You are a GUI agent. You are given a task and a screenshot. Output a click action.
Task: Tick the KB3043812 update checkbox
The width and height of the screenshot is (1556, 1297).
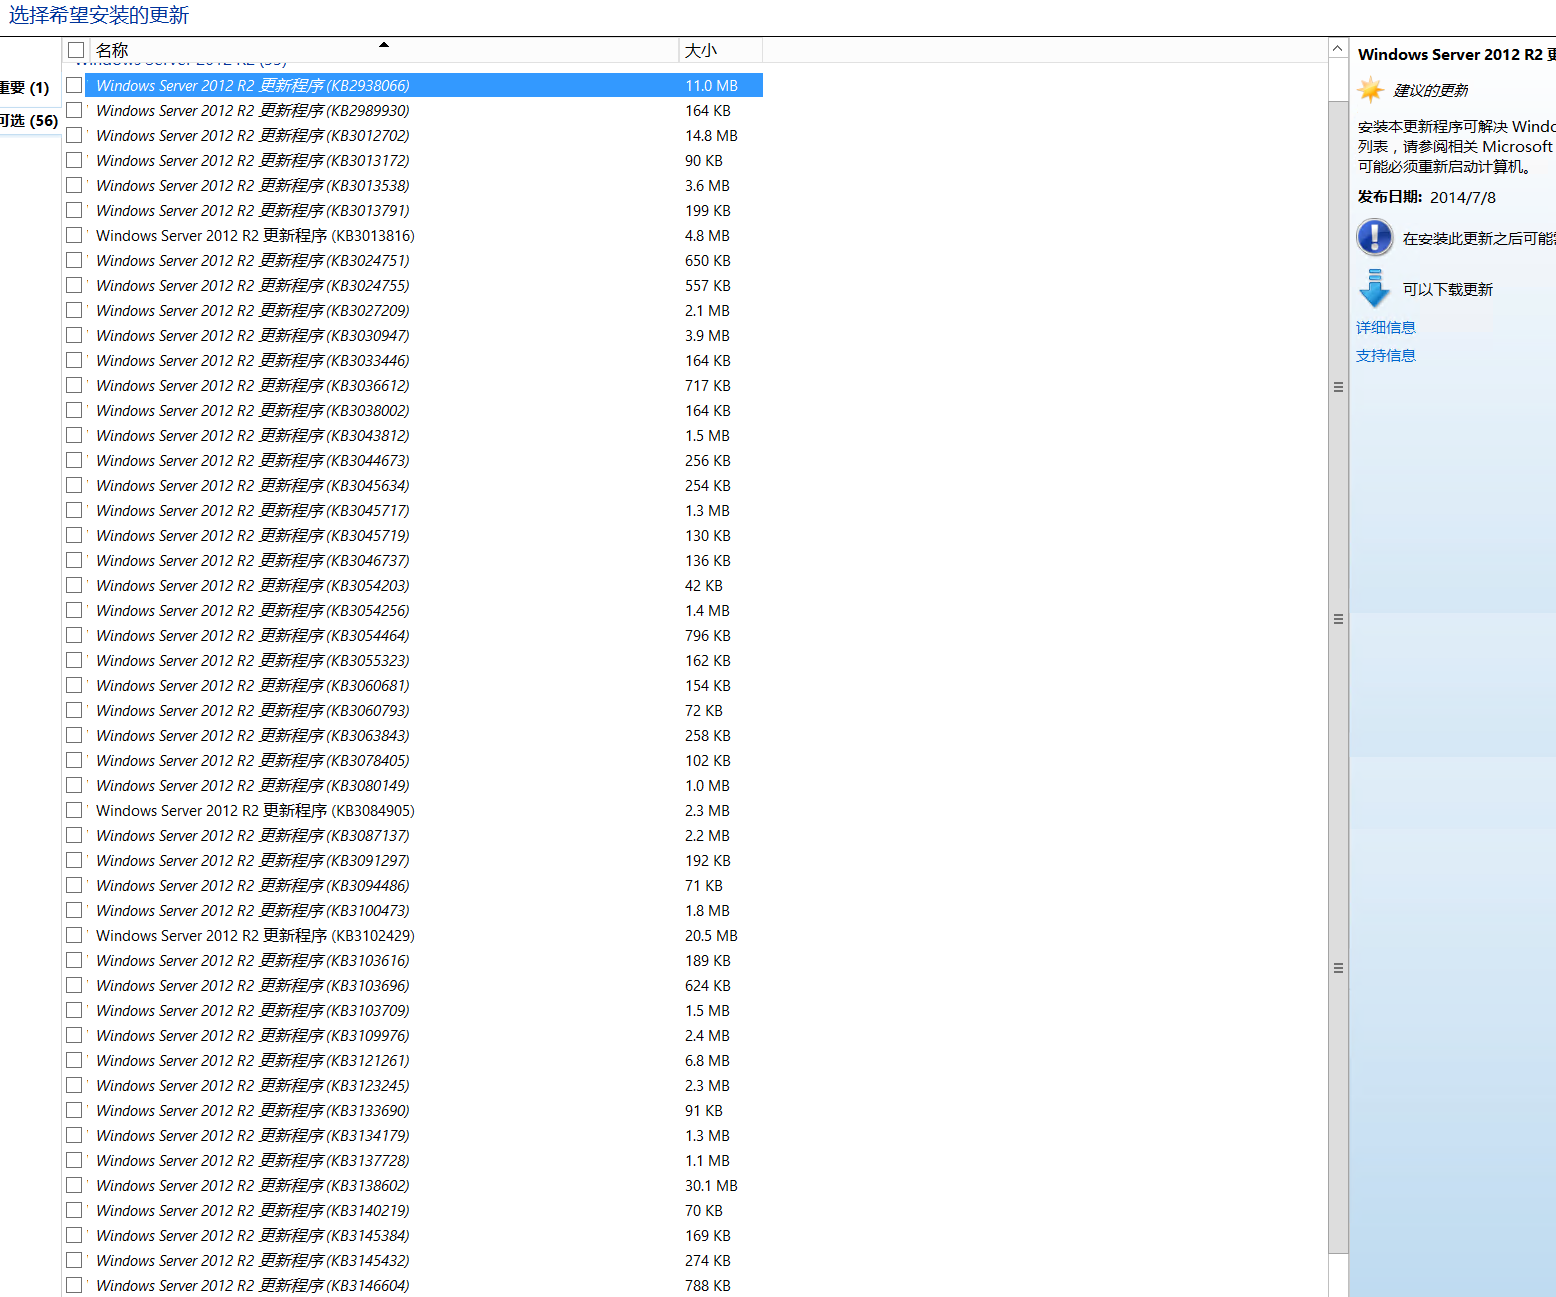(x=74, y=435)
